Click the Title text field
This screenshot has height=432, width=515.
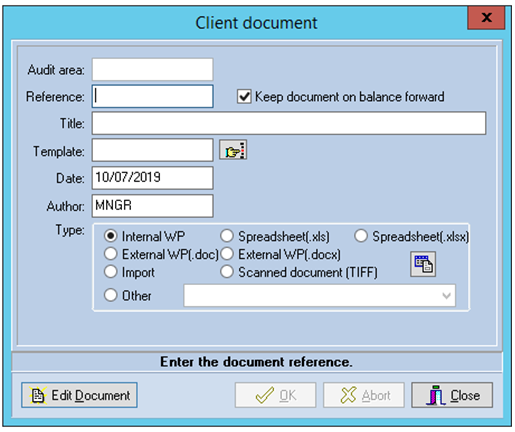tap(289, 123)
